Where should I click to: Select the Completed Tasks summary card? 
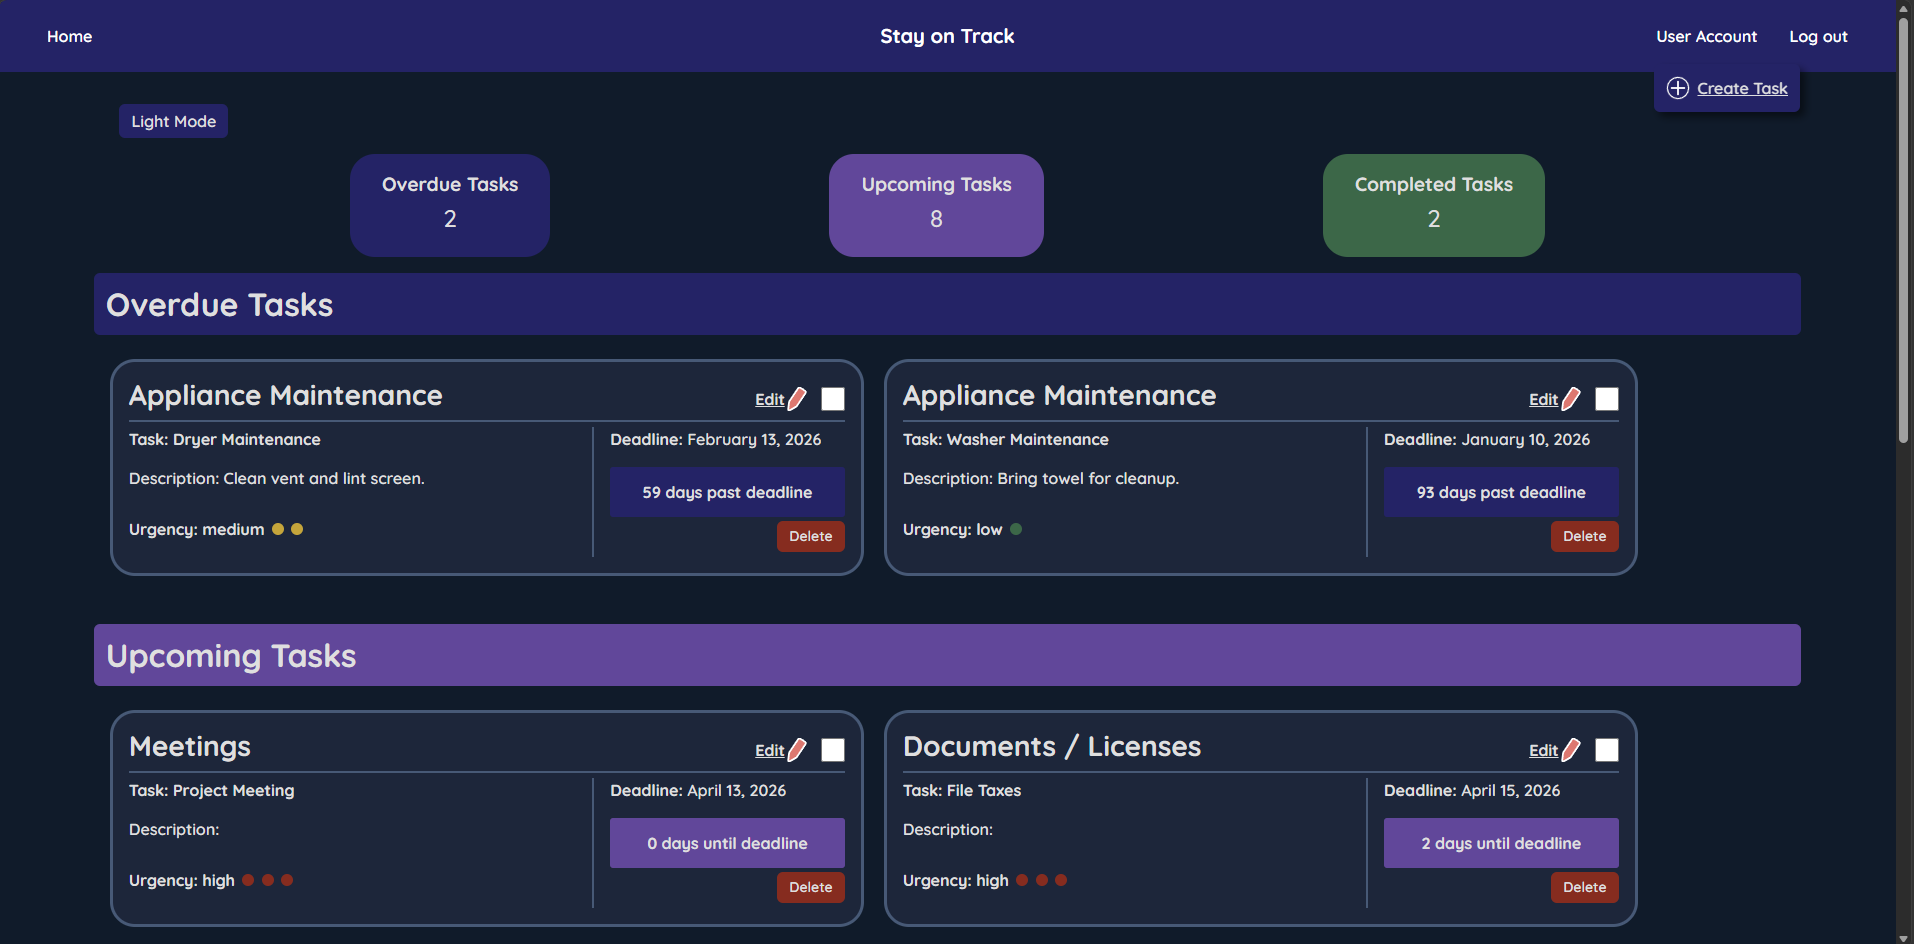click(1434, 205)
